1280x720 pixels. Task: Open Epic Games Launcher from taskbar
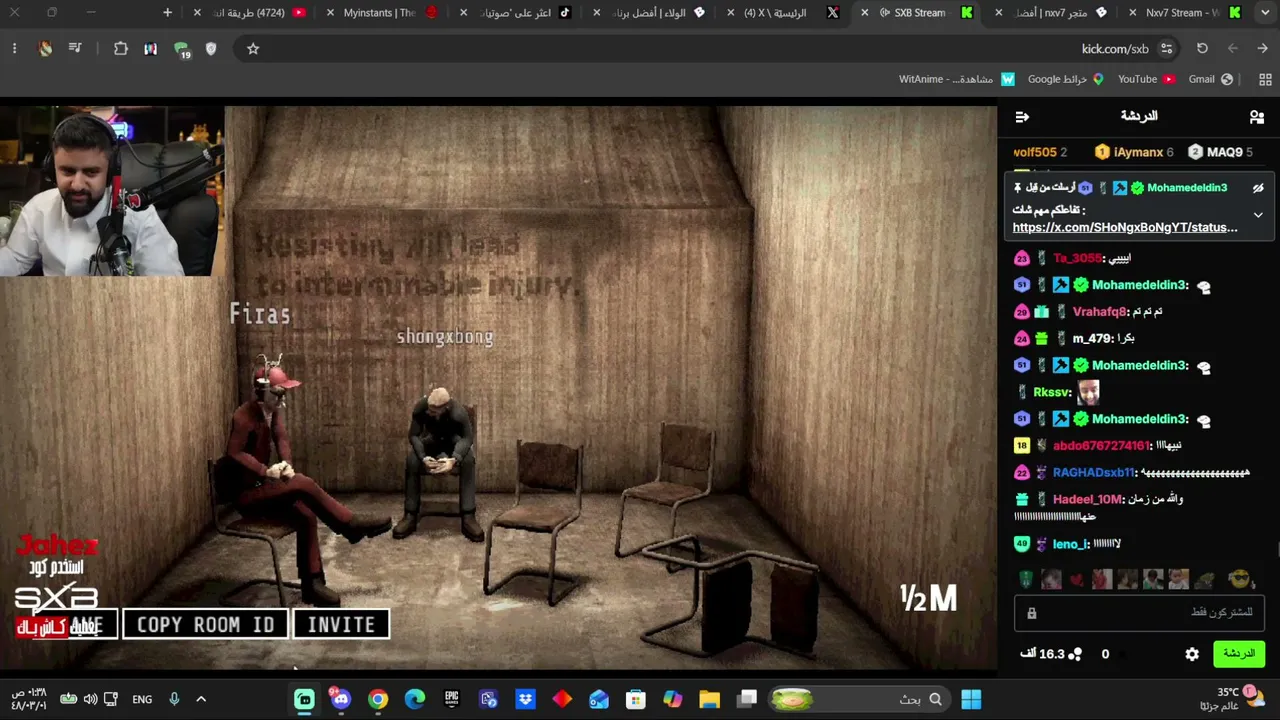point(452,700)
